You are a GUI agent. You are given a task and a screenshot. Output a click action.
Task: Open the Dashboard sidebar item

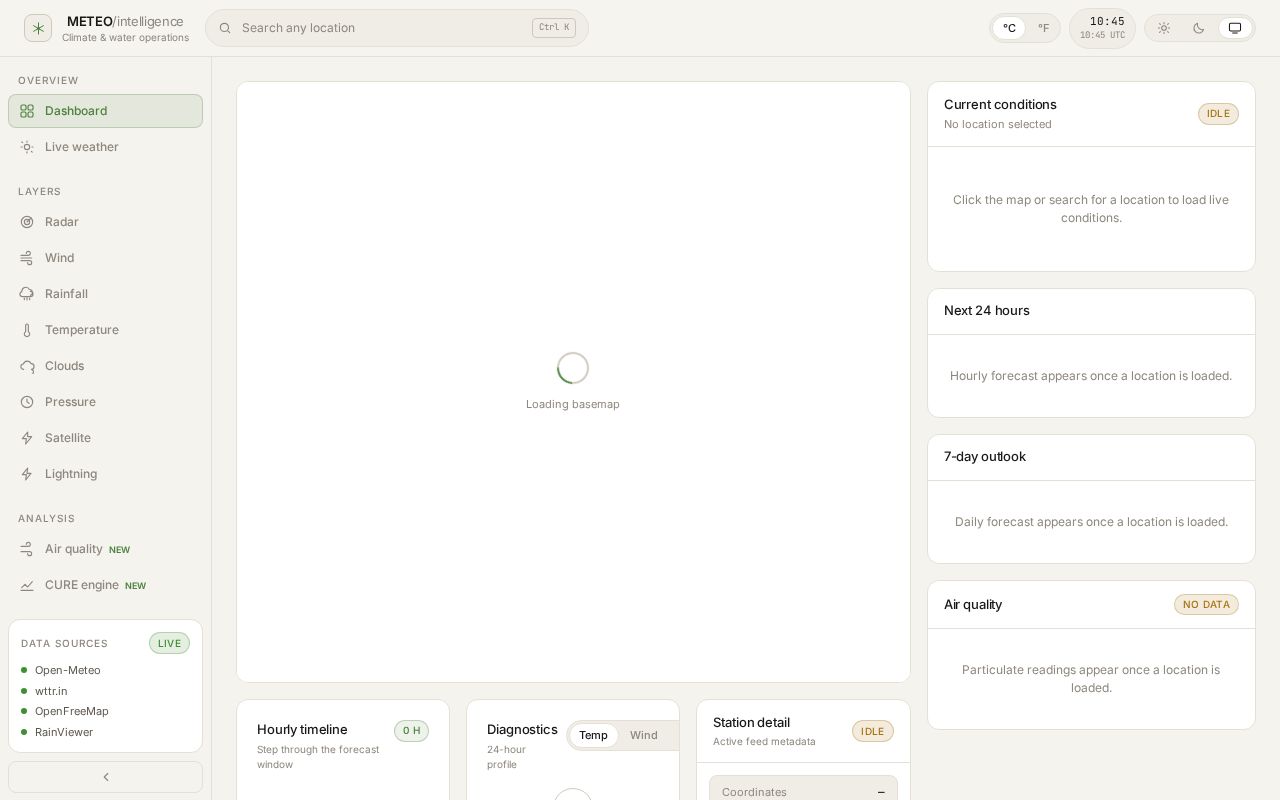point(105,111)
